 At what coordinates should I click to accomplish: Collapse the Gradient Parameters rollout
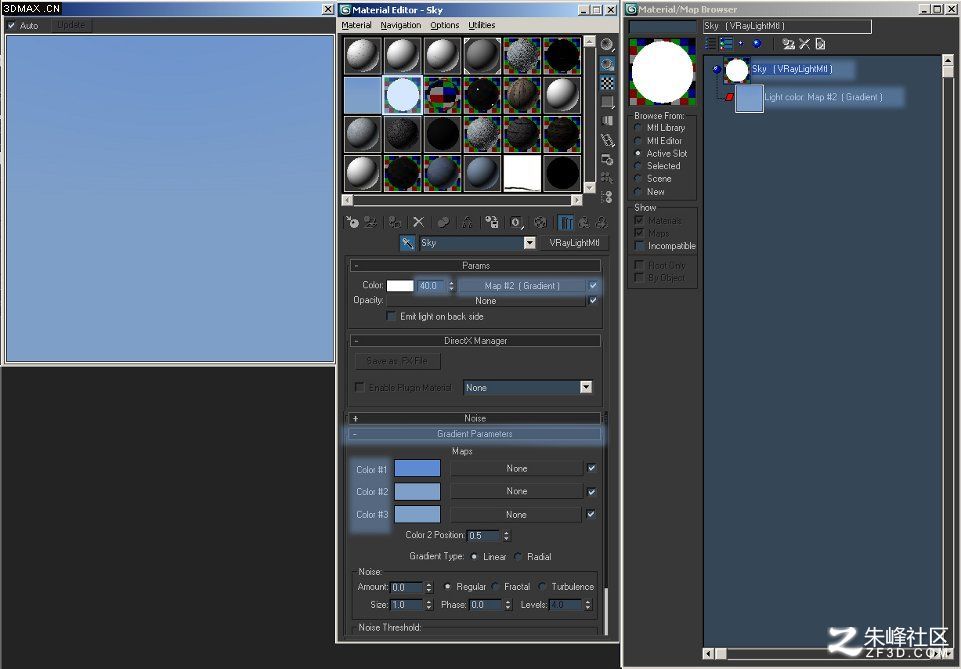click(476, 434)
